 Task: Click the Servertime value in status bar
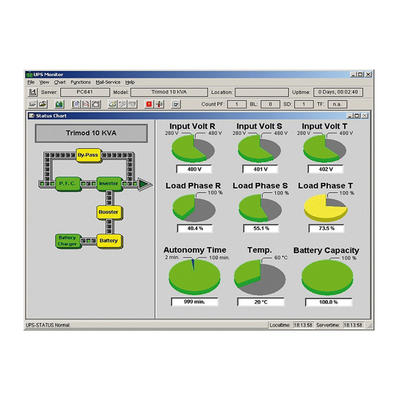(353, 325)
